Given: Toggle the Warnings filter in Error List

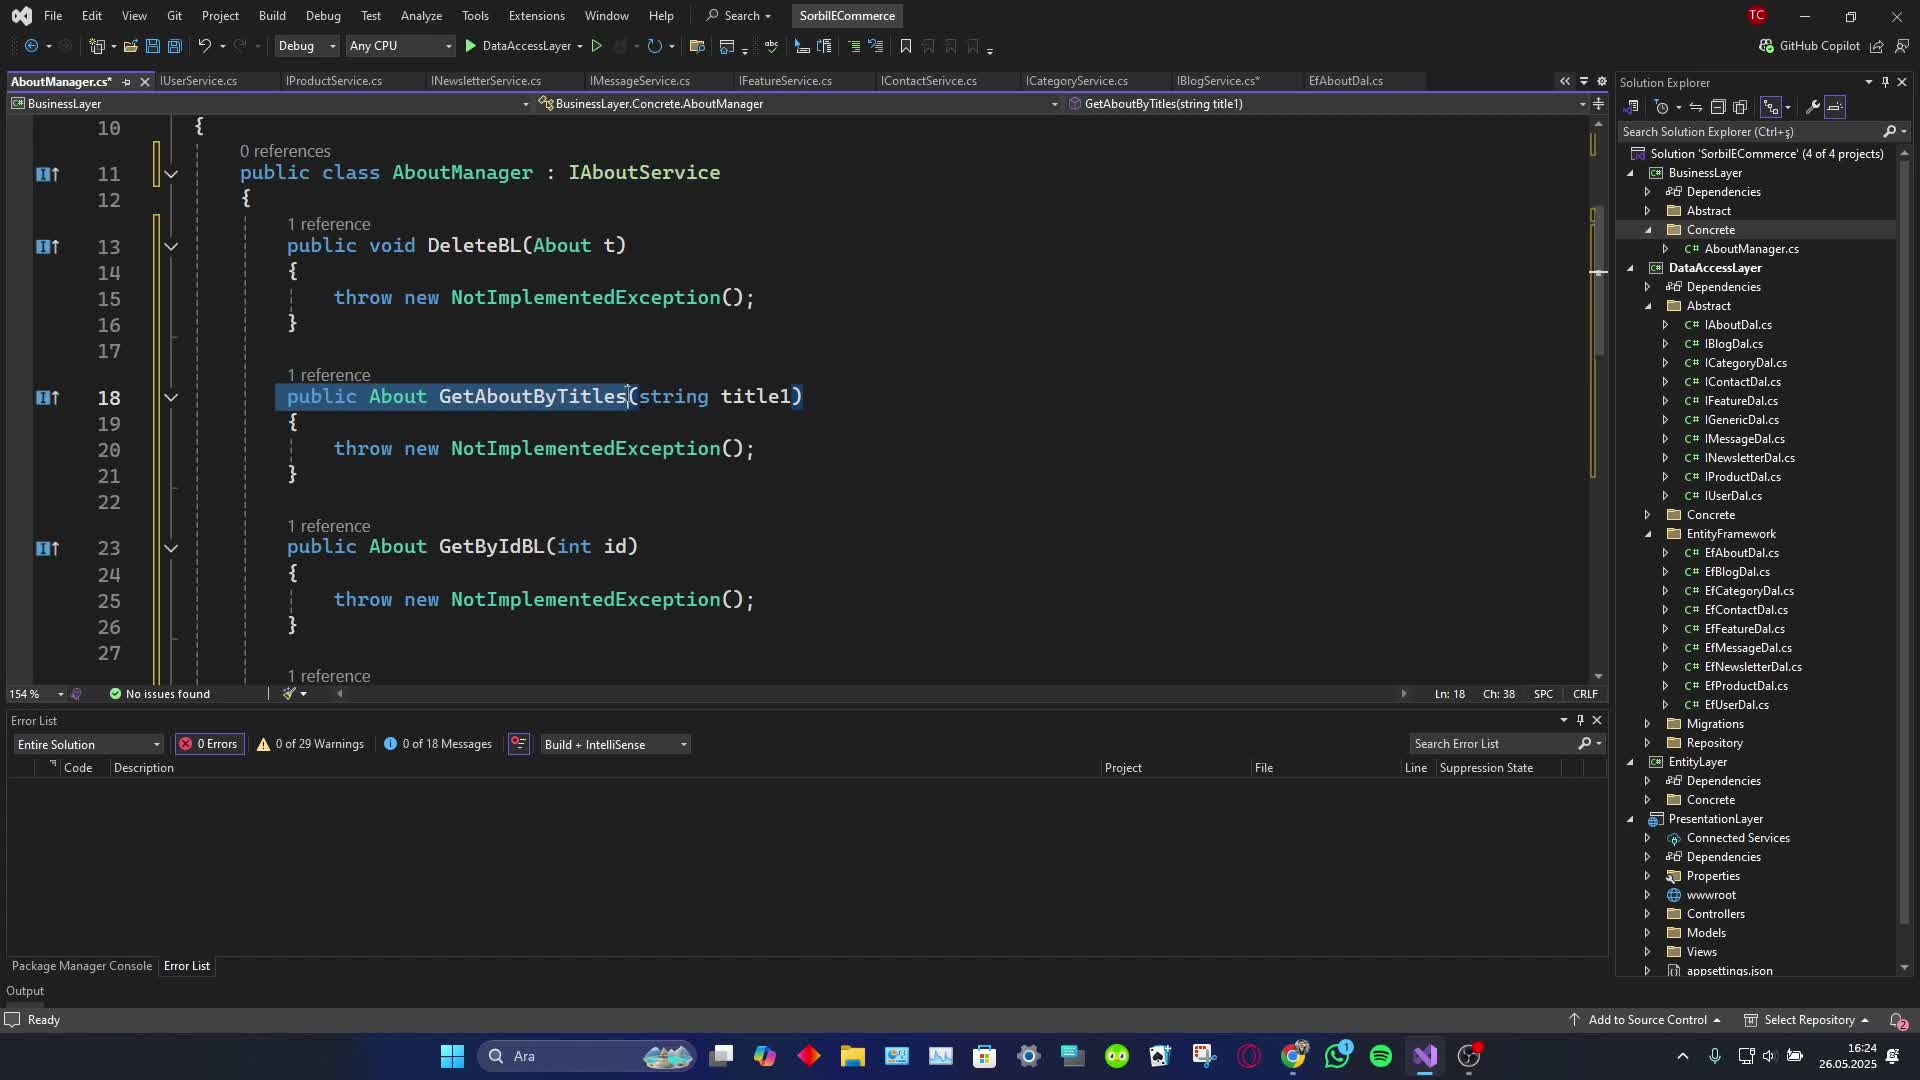Looking at the screenshot, I should click(x=310, y=744).
